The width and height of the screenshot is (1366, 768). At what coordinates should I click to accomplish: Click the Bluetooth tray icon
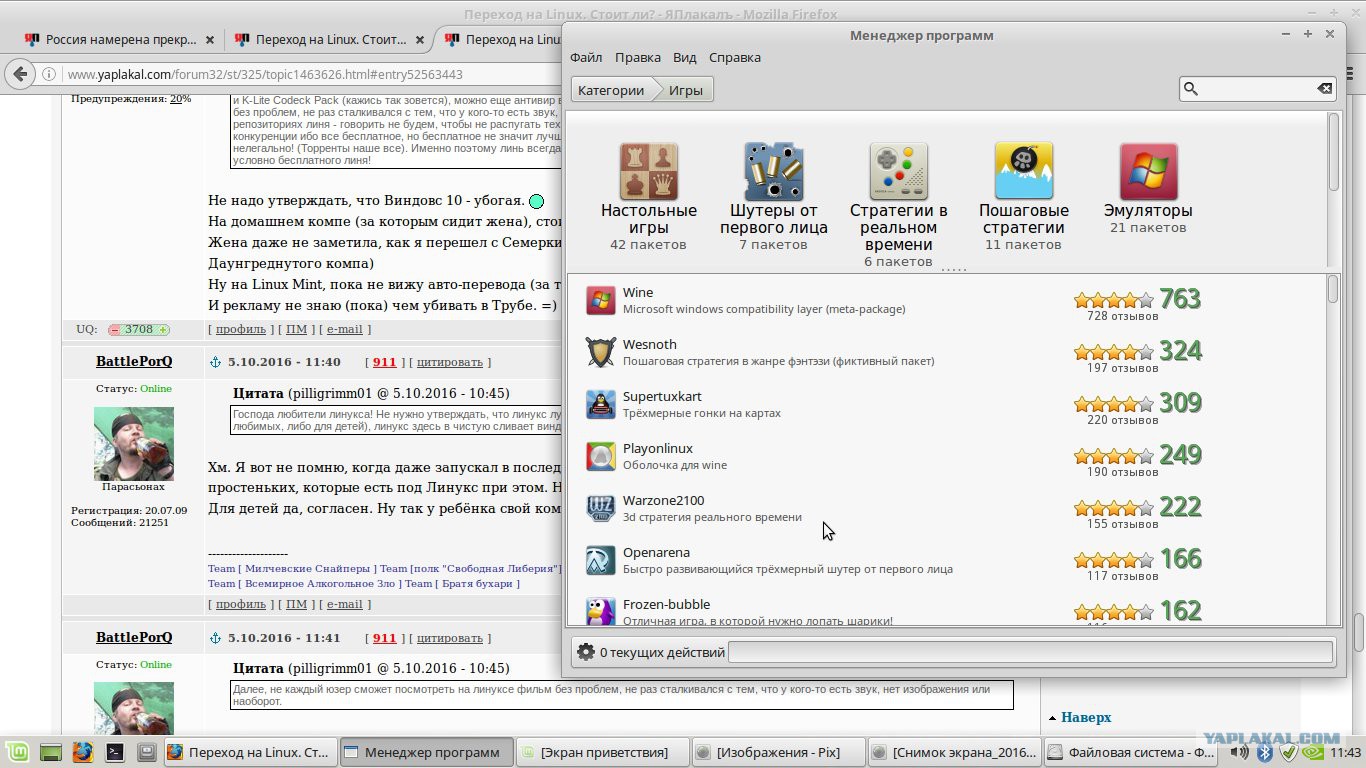[1265, 752]
